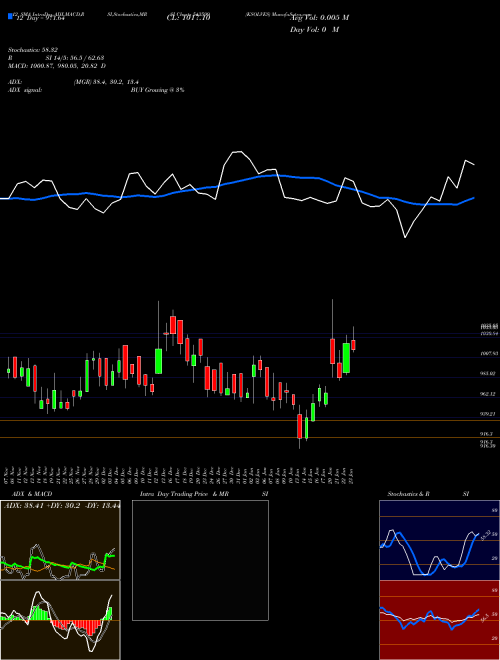
Task: Select the 'CL: 1017.10' closing price text
Action: [x=188, y=18]
